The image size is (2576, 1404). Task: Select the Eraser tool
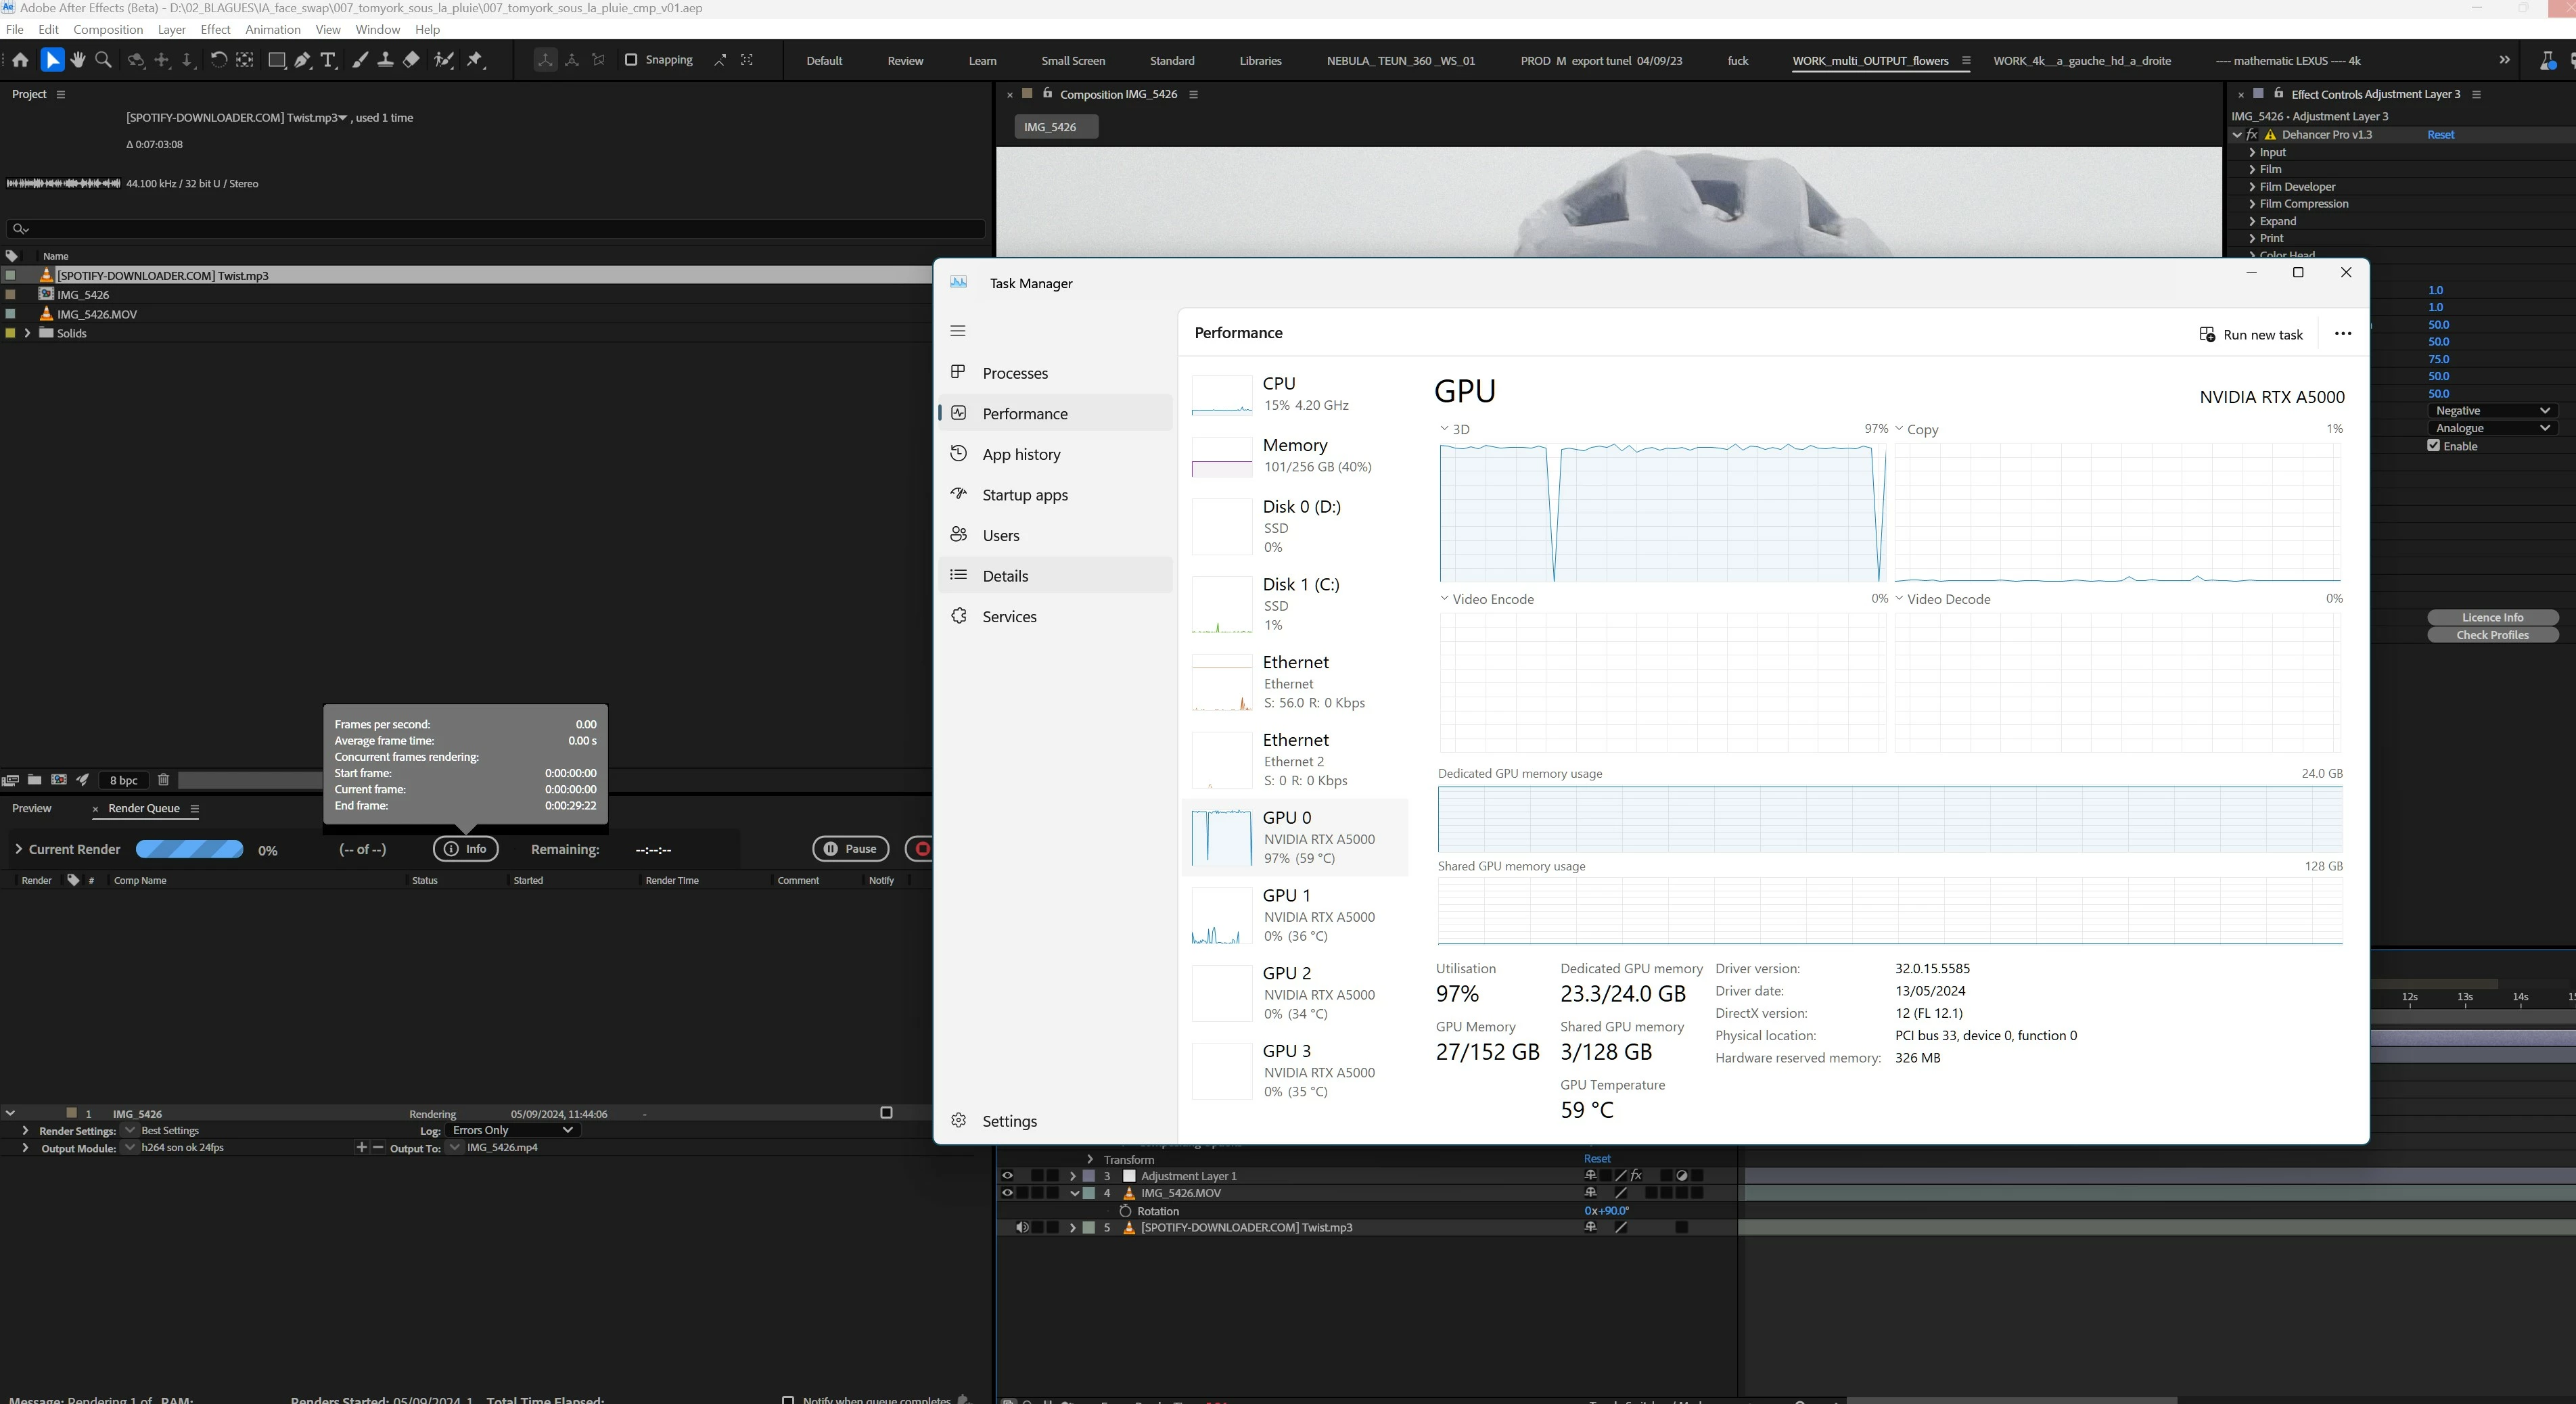tap(411, 60)
